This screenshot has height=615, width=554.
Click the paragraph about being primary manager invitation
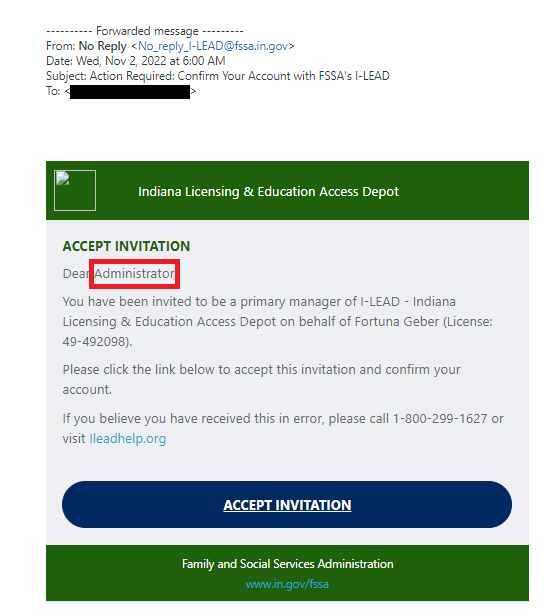[x=277, y=322]
